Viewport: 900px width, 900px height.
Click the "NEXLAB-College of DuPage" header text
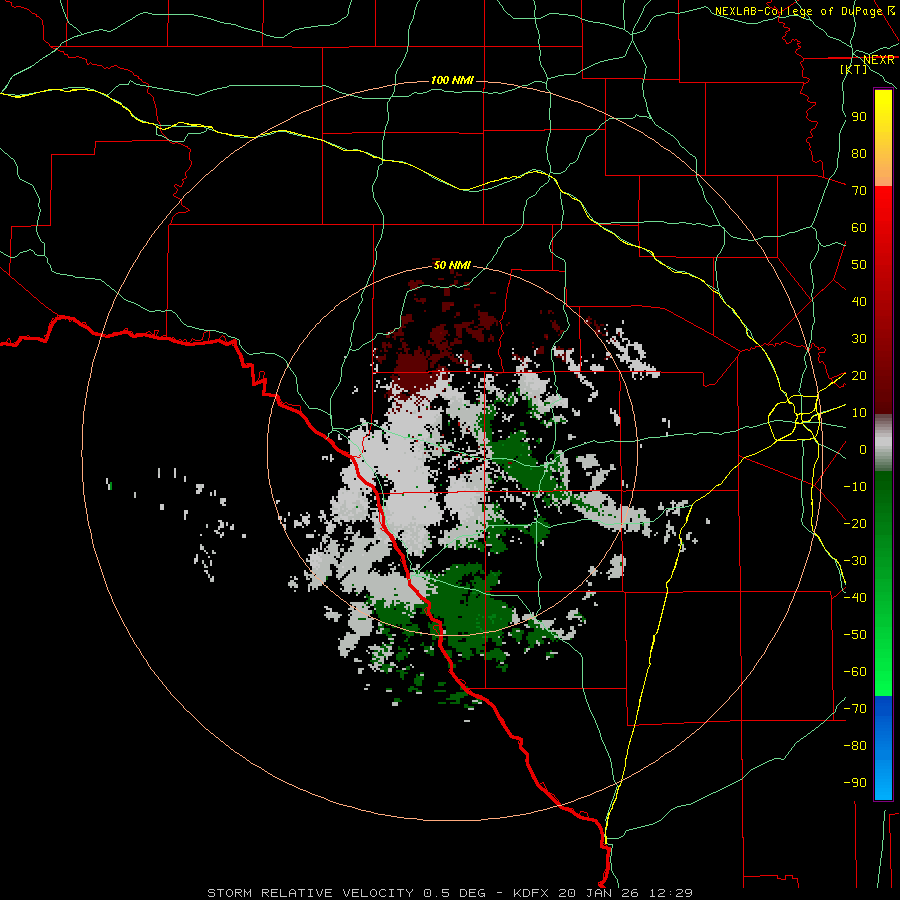(798, 11)
